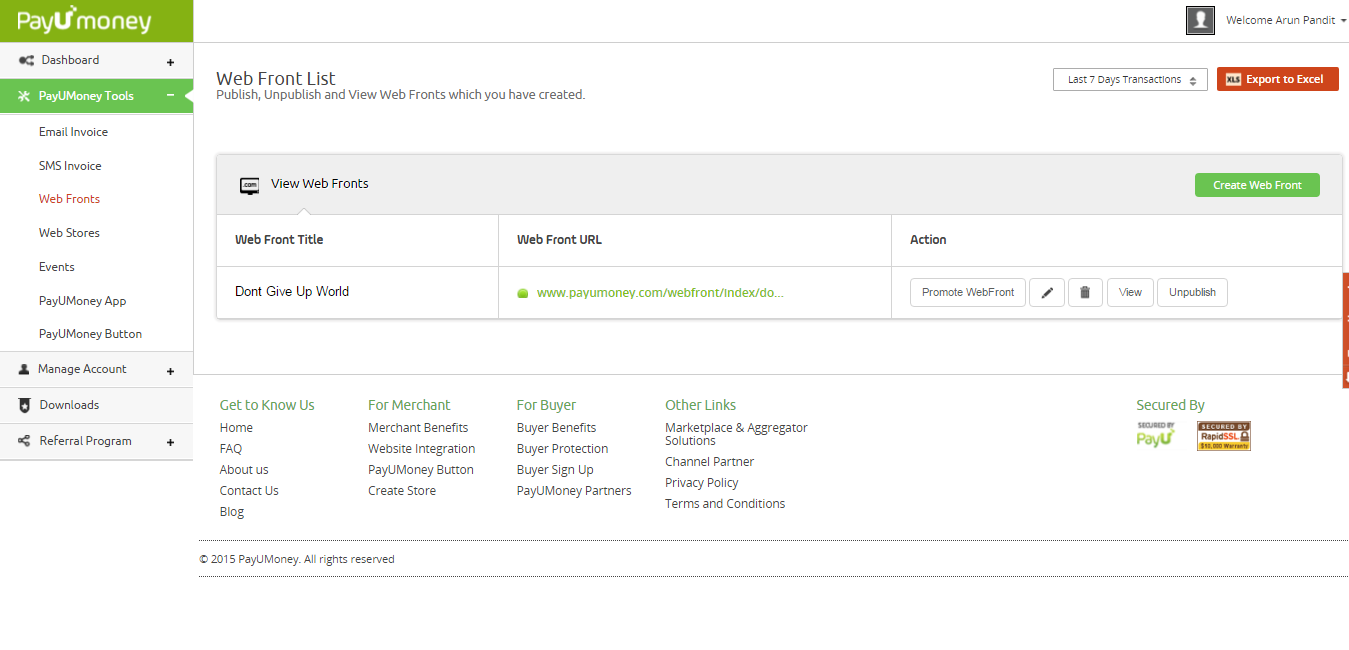Click the PayUMoney Button footer link

point(421,470)
